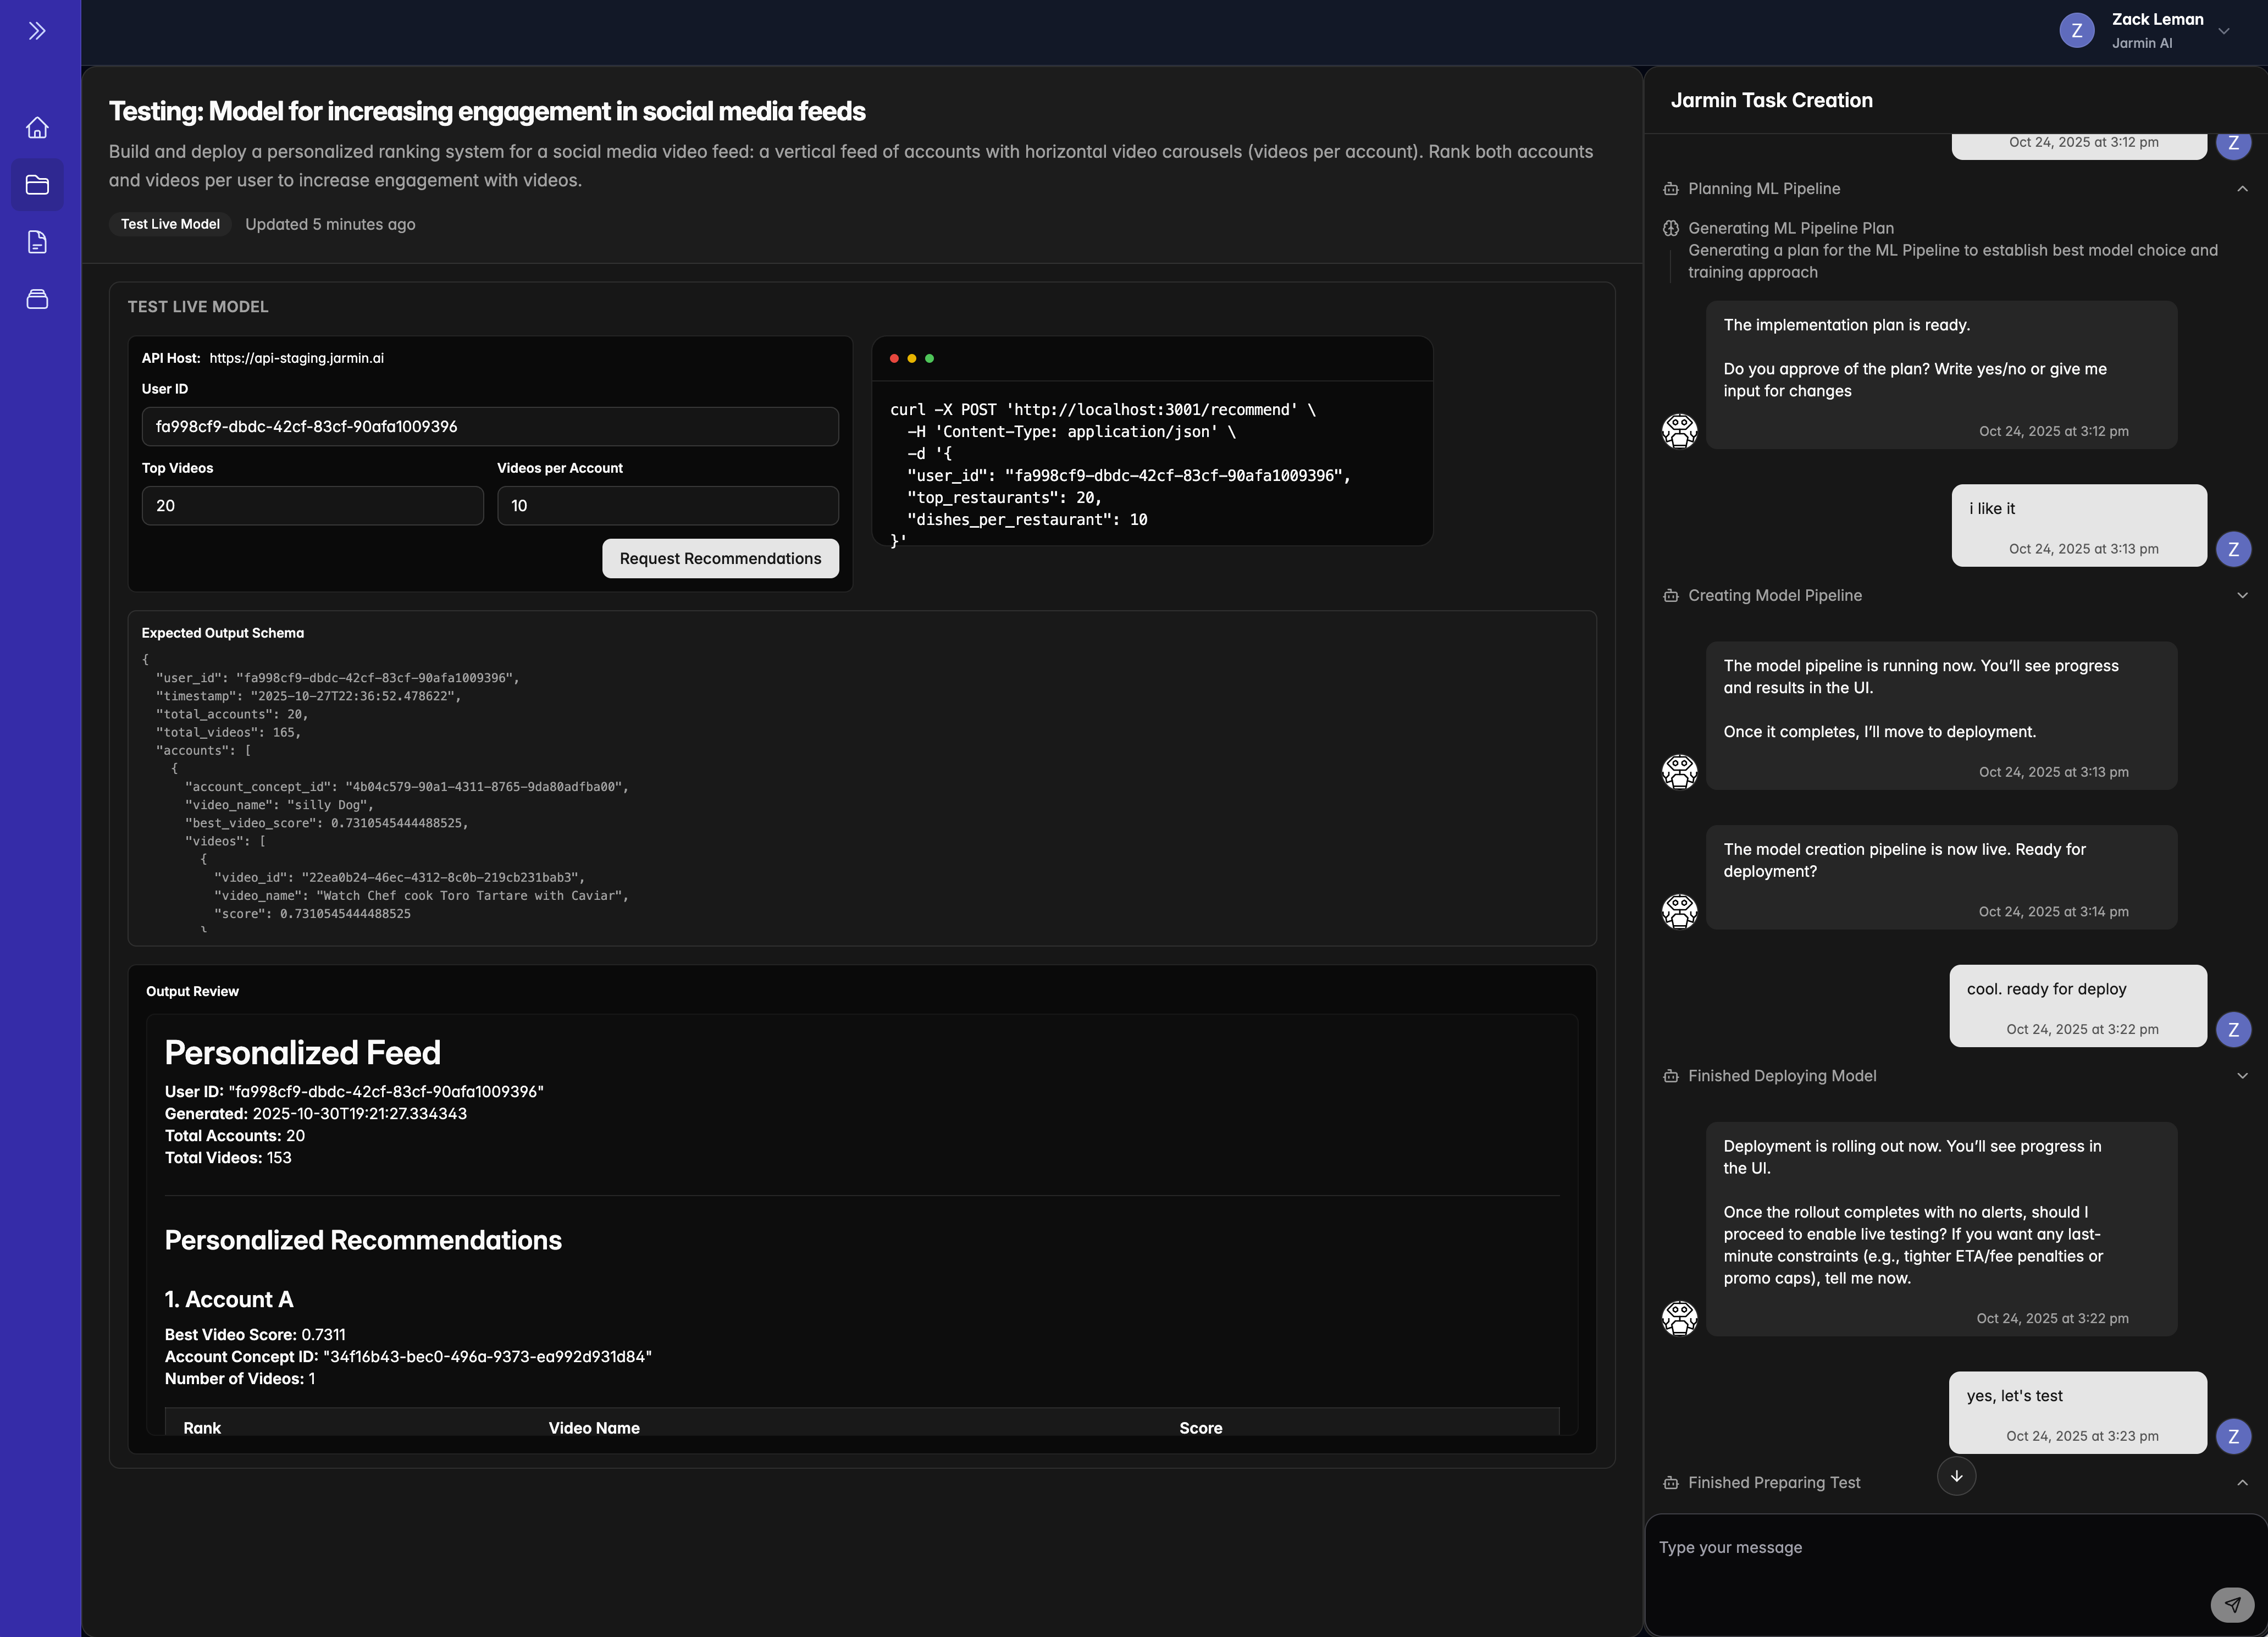Screen dimensions: 2268x1637
Task: Select the Test Live Model tag
Action: (x=170, y=224)
